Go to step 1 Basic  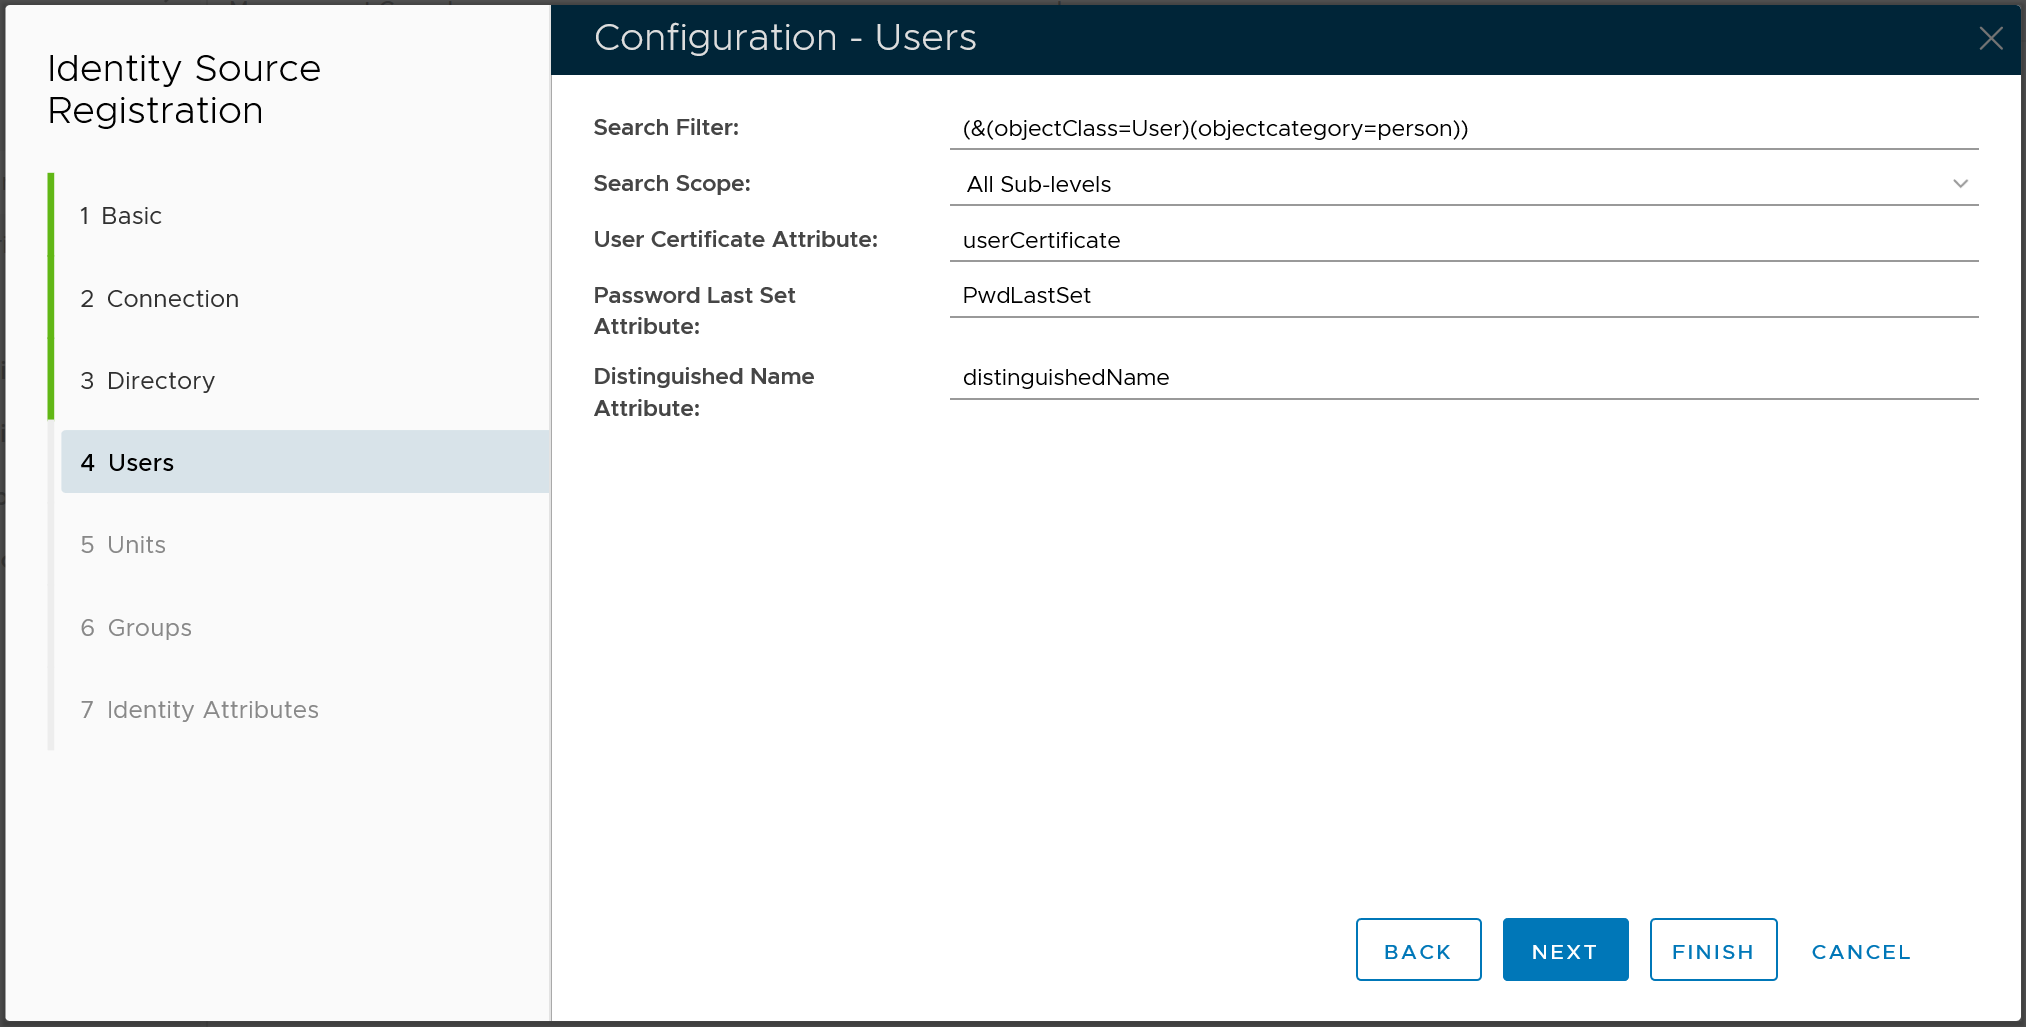point(131,216)
